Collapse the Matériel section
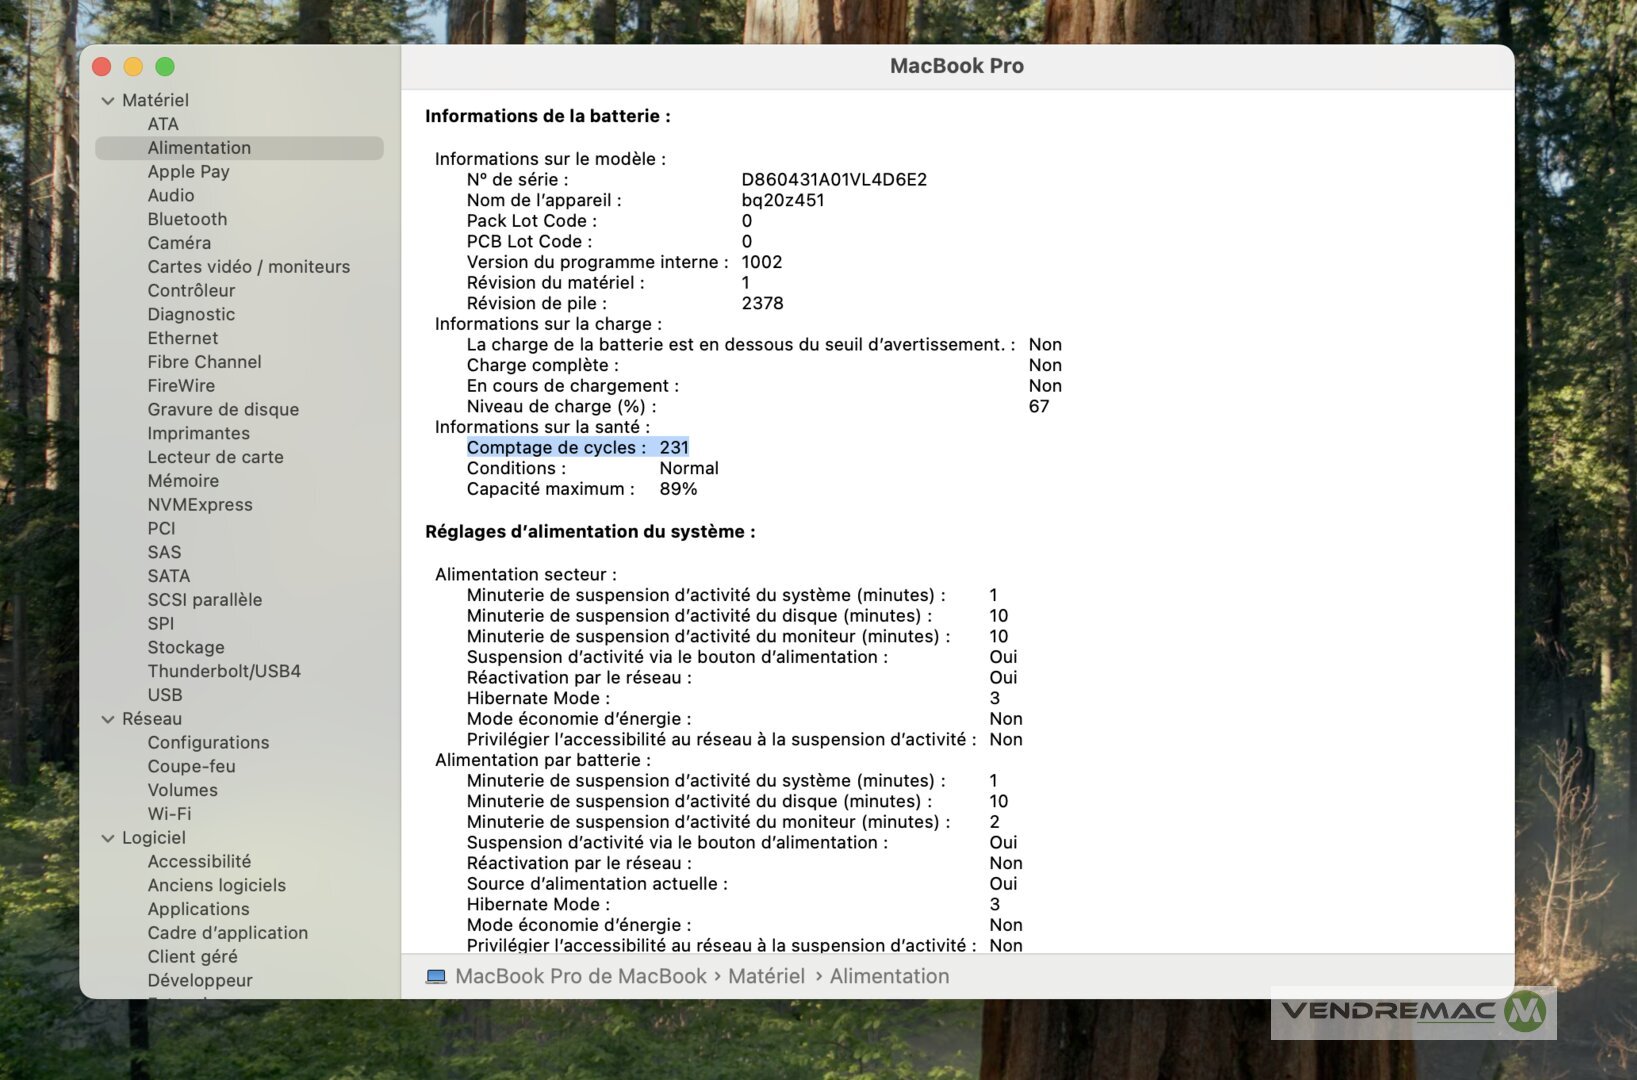Viewport: 1637px width, 1080px height. (x=108, y=101)
